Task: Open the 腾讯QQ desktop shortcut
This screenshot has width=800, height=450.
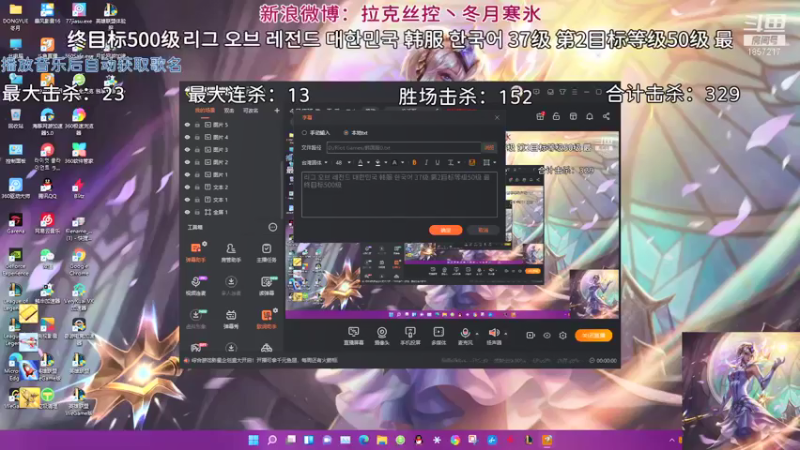Action: coord(47,188)
